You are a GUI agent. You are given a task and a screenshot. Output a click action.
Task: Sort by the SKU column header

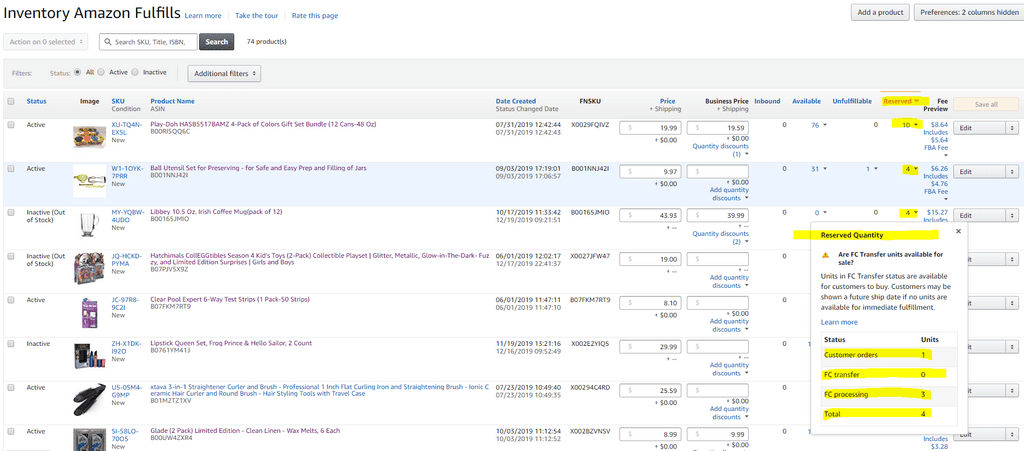pyautogui.click(x=118, y=101)
